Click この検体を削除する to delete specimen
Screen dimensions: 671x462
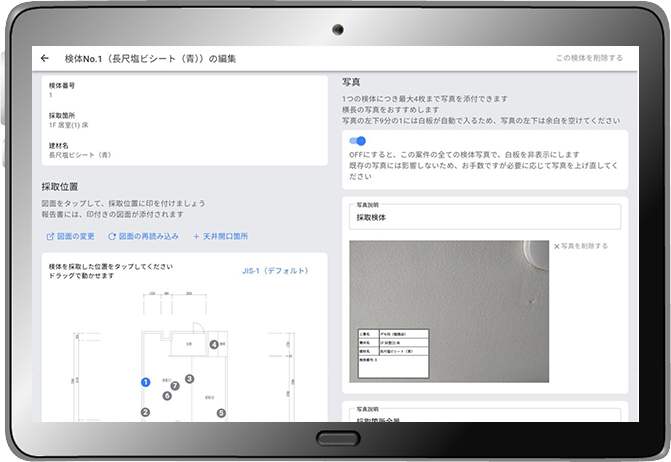[x=589, y=58]
